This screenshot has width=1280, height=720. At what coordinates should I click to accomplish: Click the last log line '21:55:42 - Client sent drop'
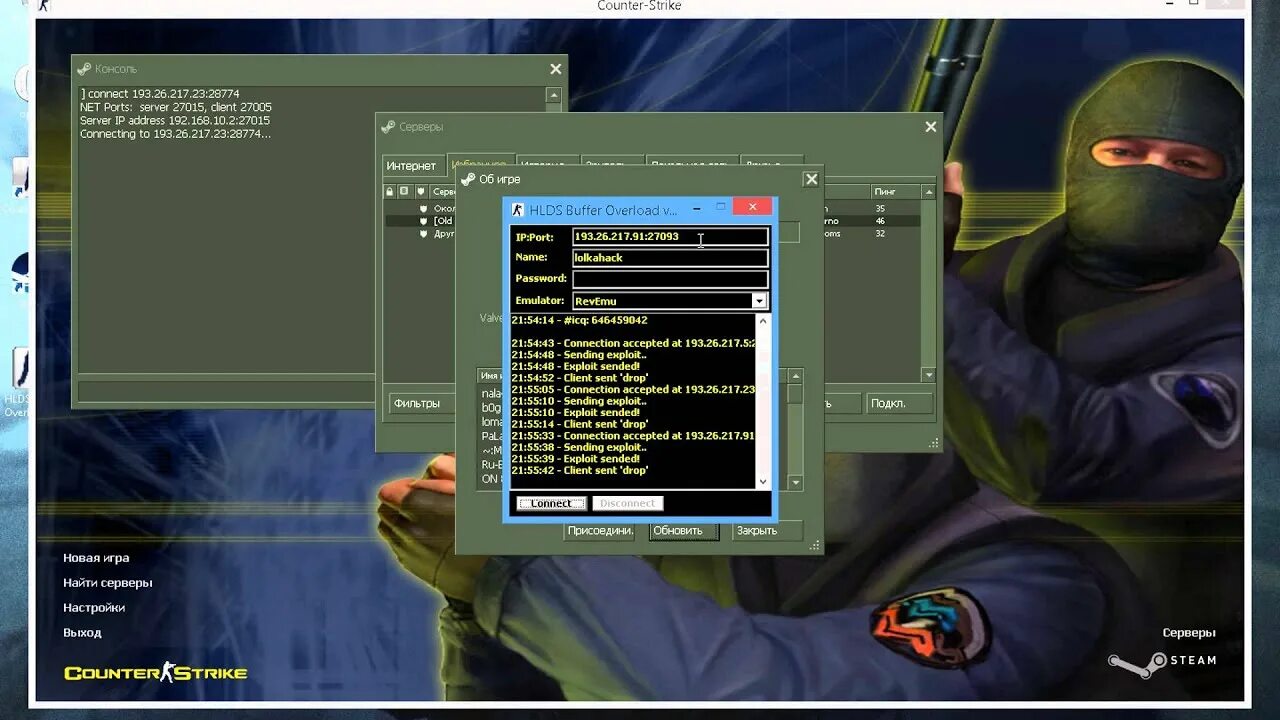click(x=579, y=470)
